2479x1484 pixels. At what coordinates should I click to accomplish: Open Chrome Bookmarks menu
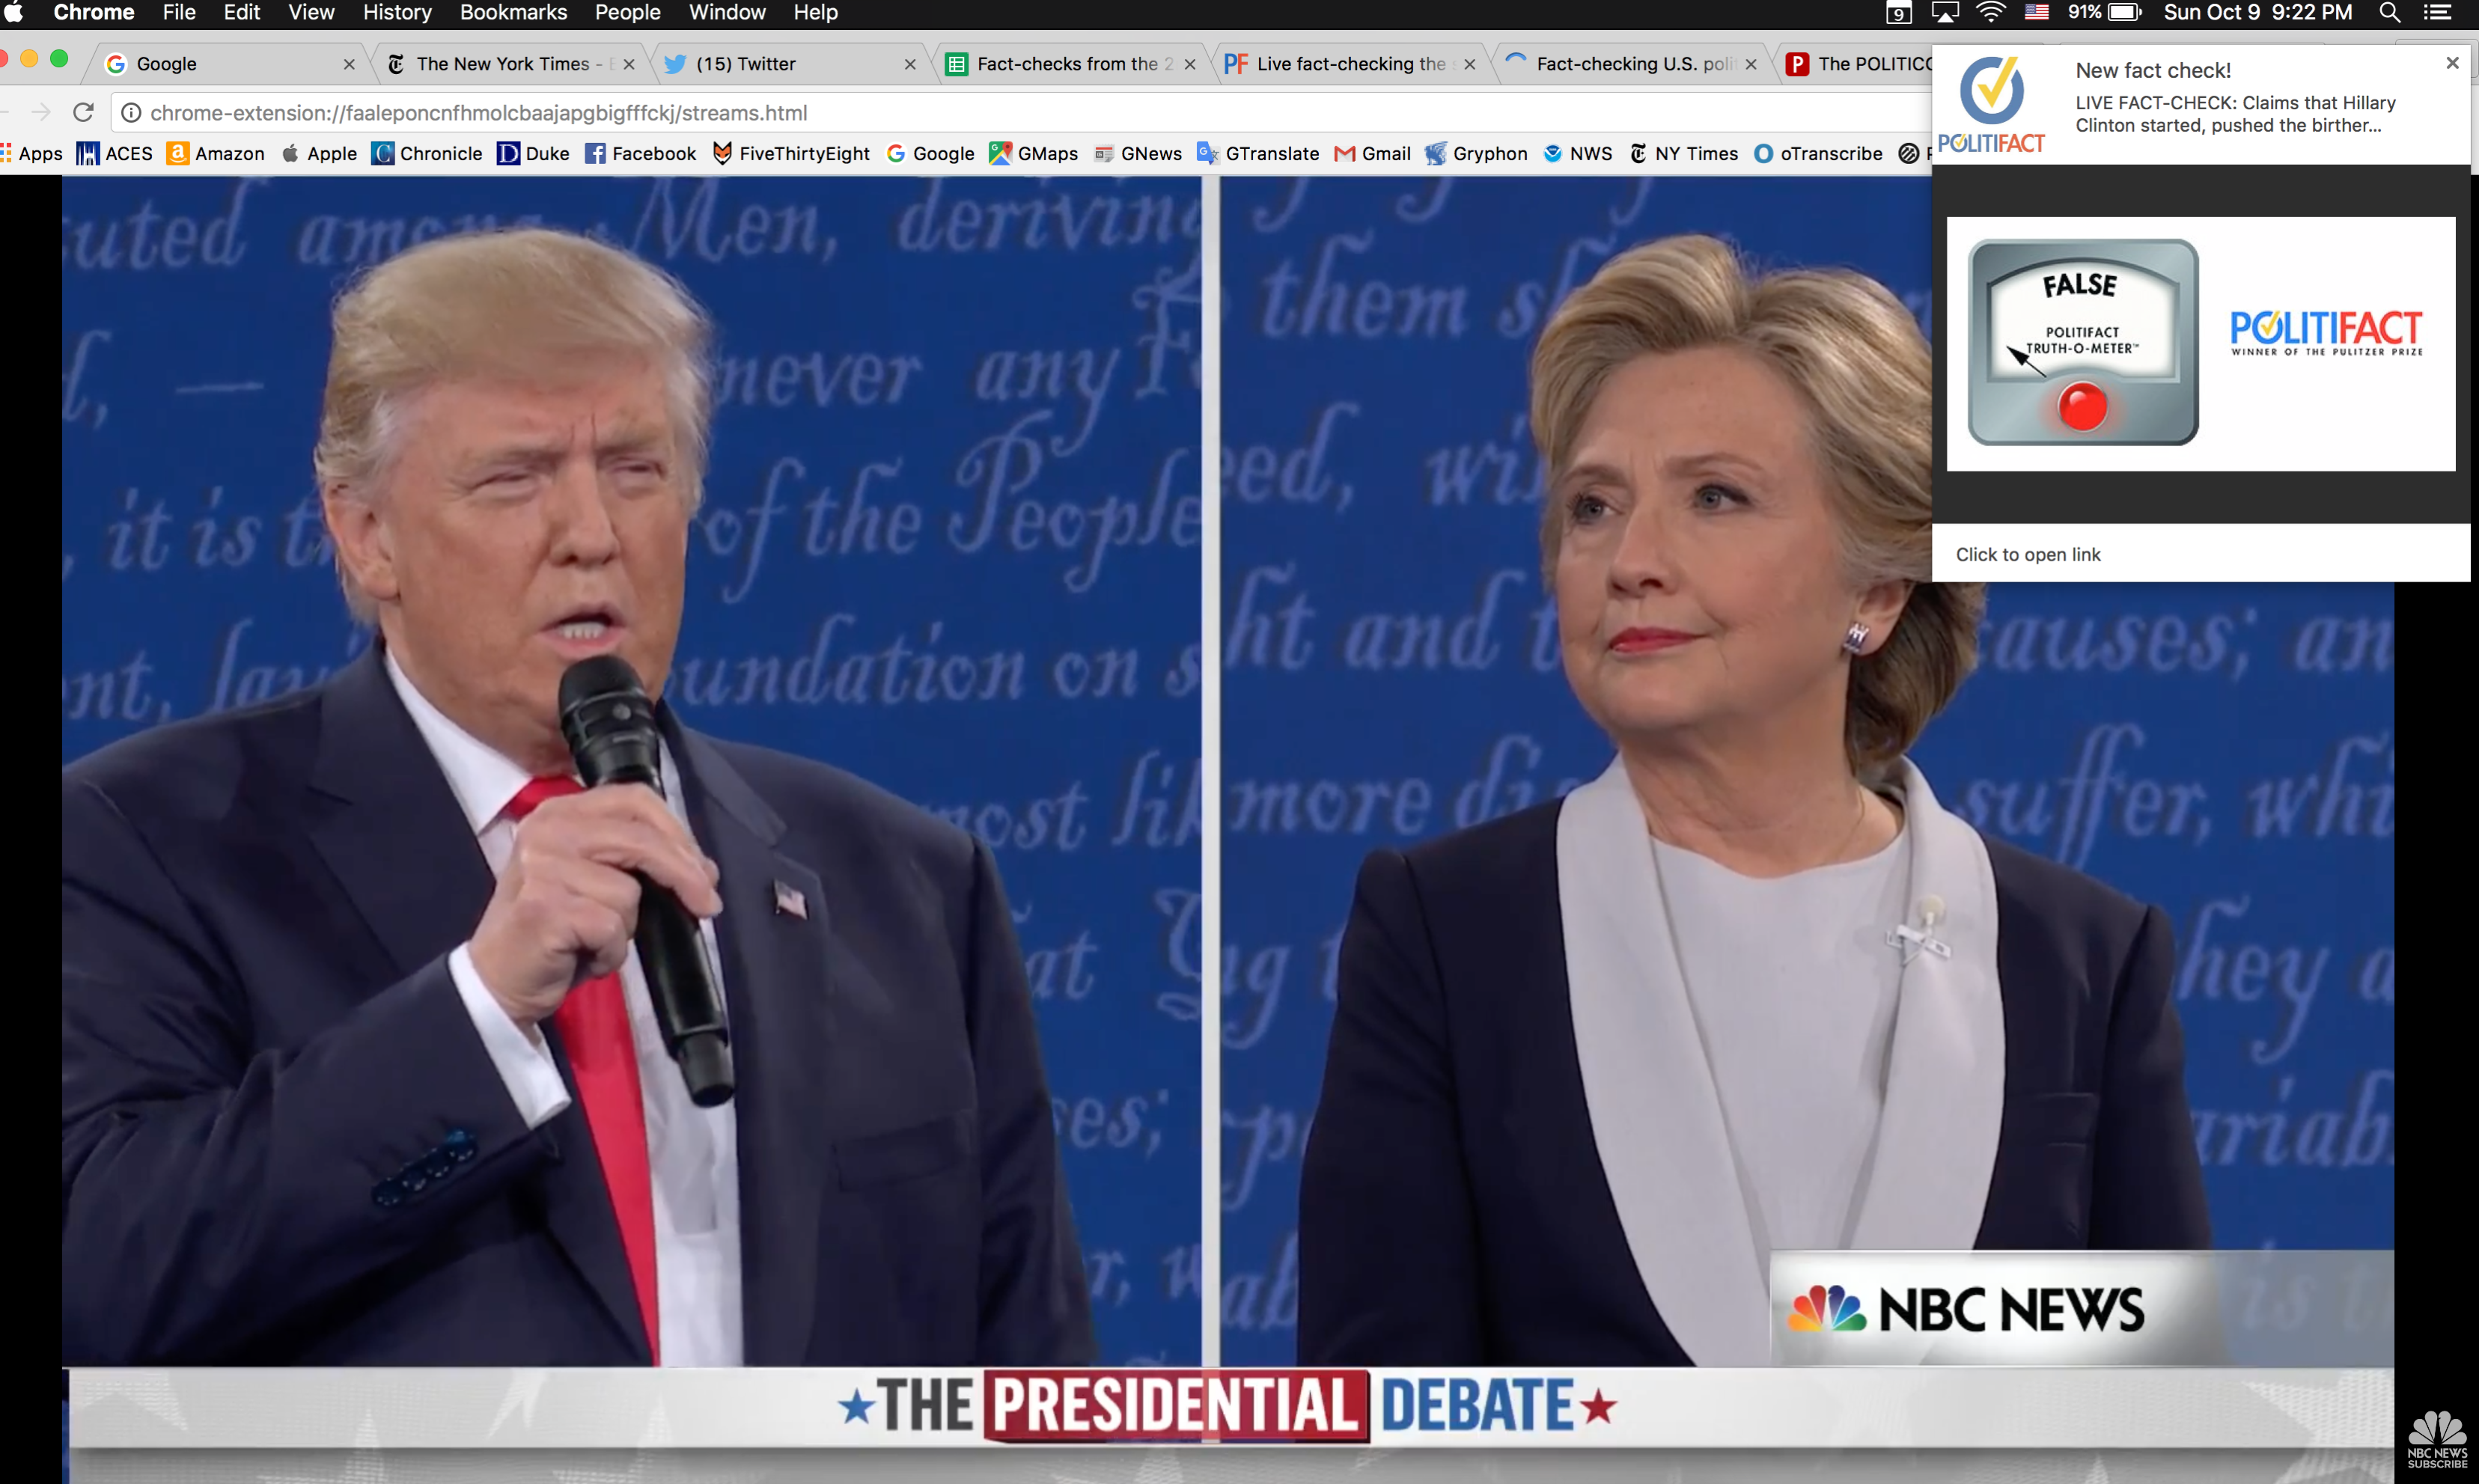tap(510, 13)
